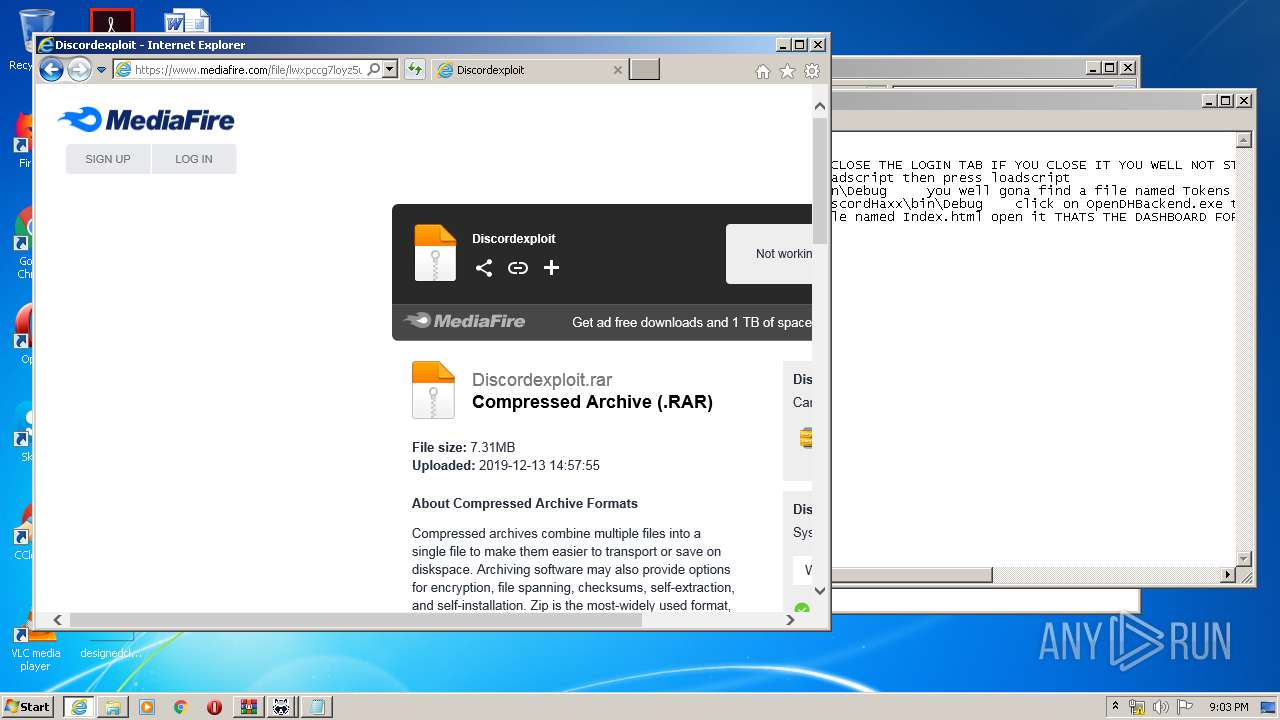Open WinRAR taskbar icon
Screen dimensions: 1280x720
pyautogui.click(x=249, y=706)
